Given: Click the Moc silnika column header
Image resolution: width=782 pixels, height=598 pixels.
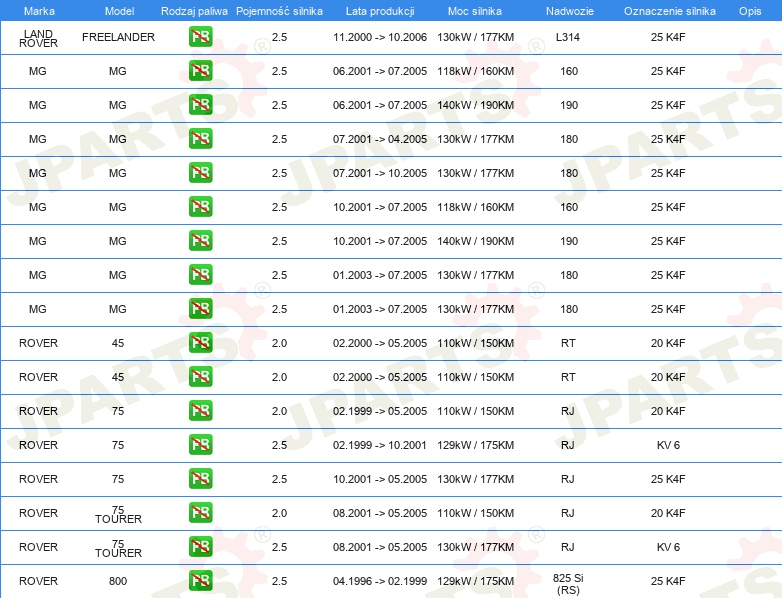Looking at the screenshot, I should point(475,11).
